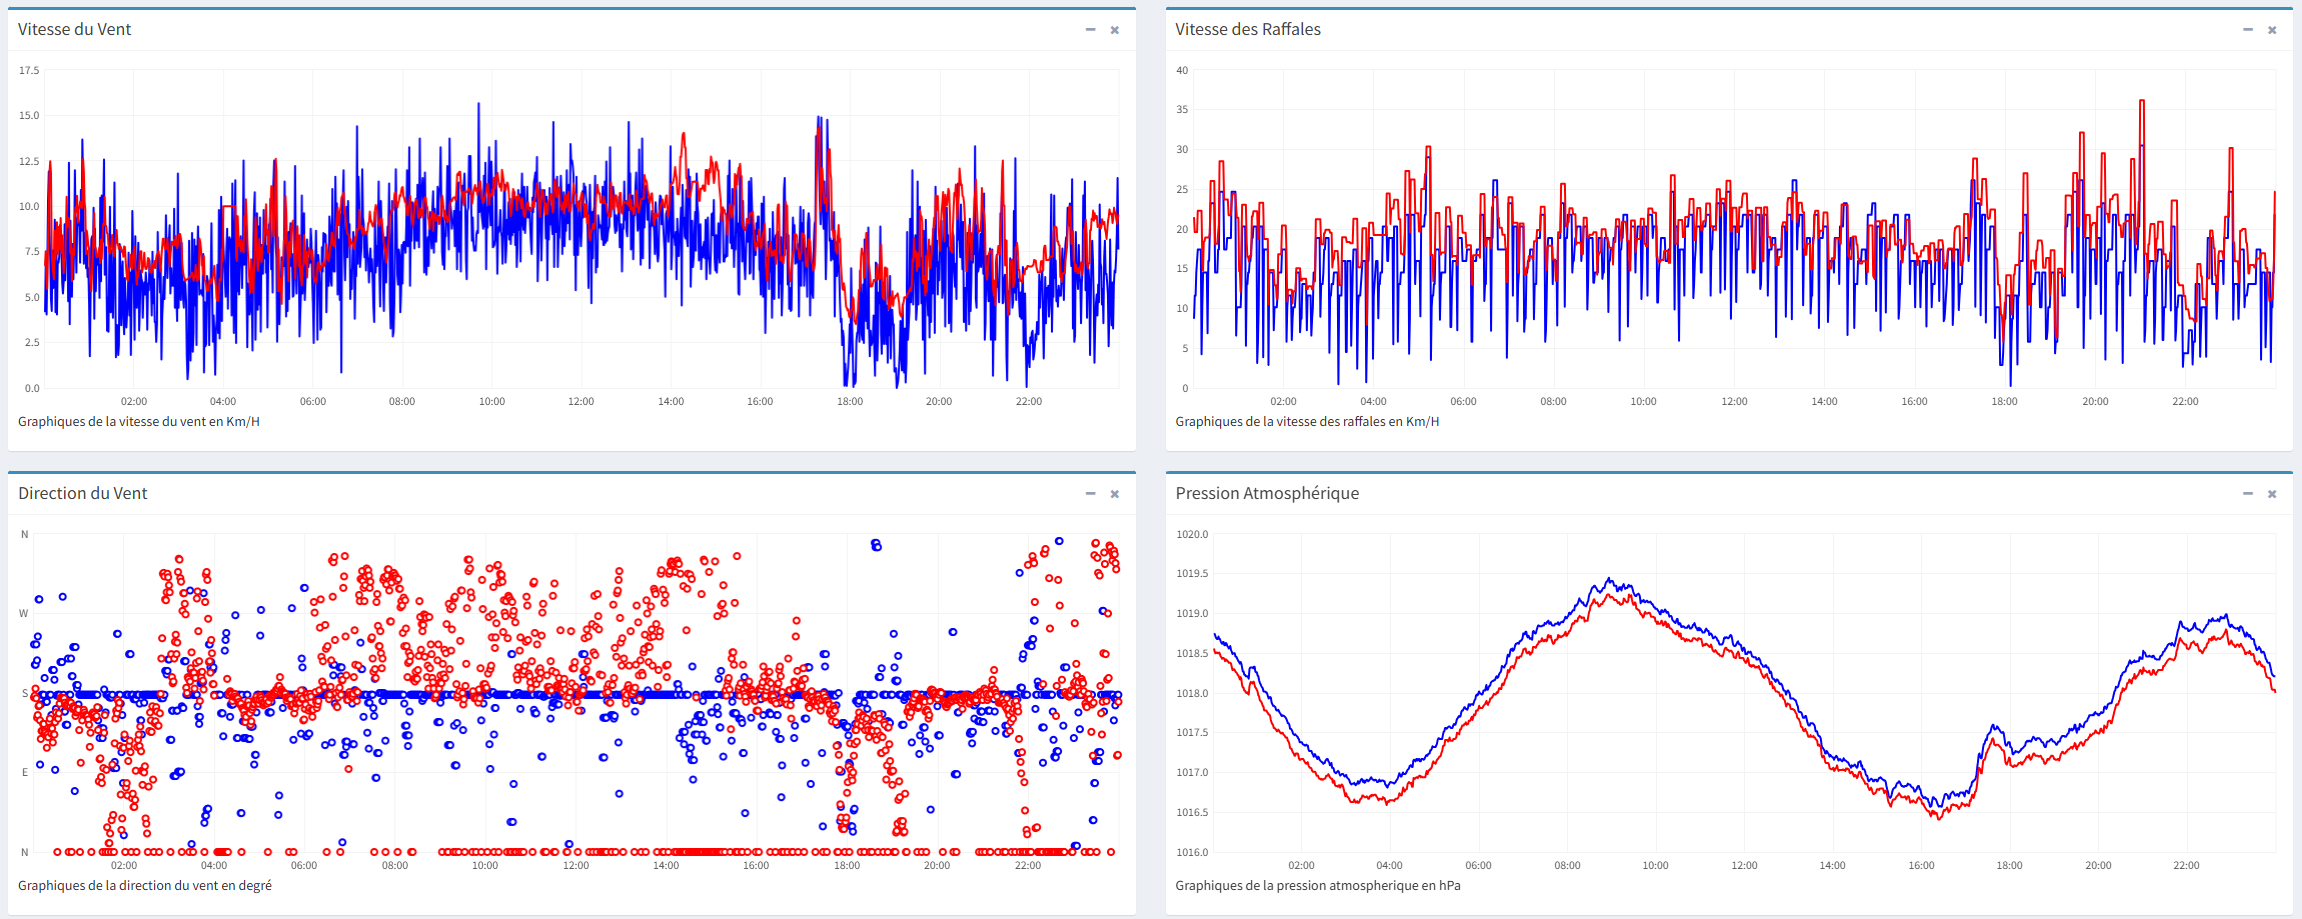Click the 1019.5 axis label on pressure chart
2302x919 pixels.
1191,574
